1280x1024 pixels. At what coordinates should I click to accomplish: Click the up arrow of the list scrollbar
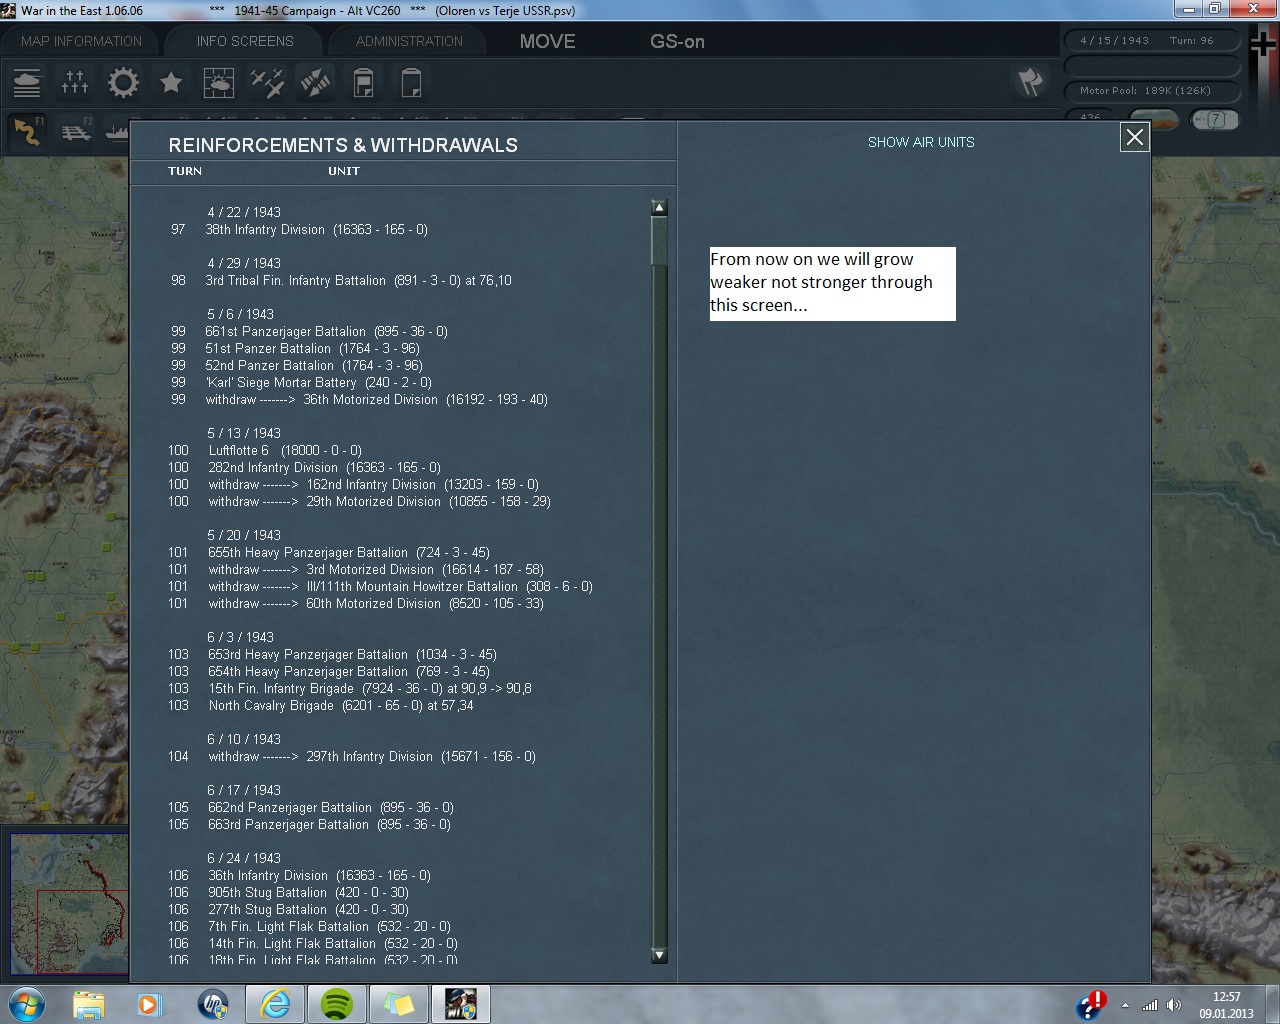(x=659, y=207)
